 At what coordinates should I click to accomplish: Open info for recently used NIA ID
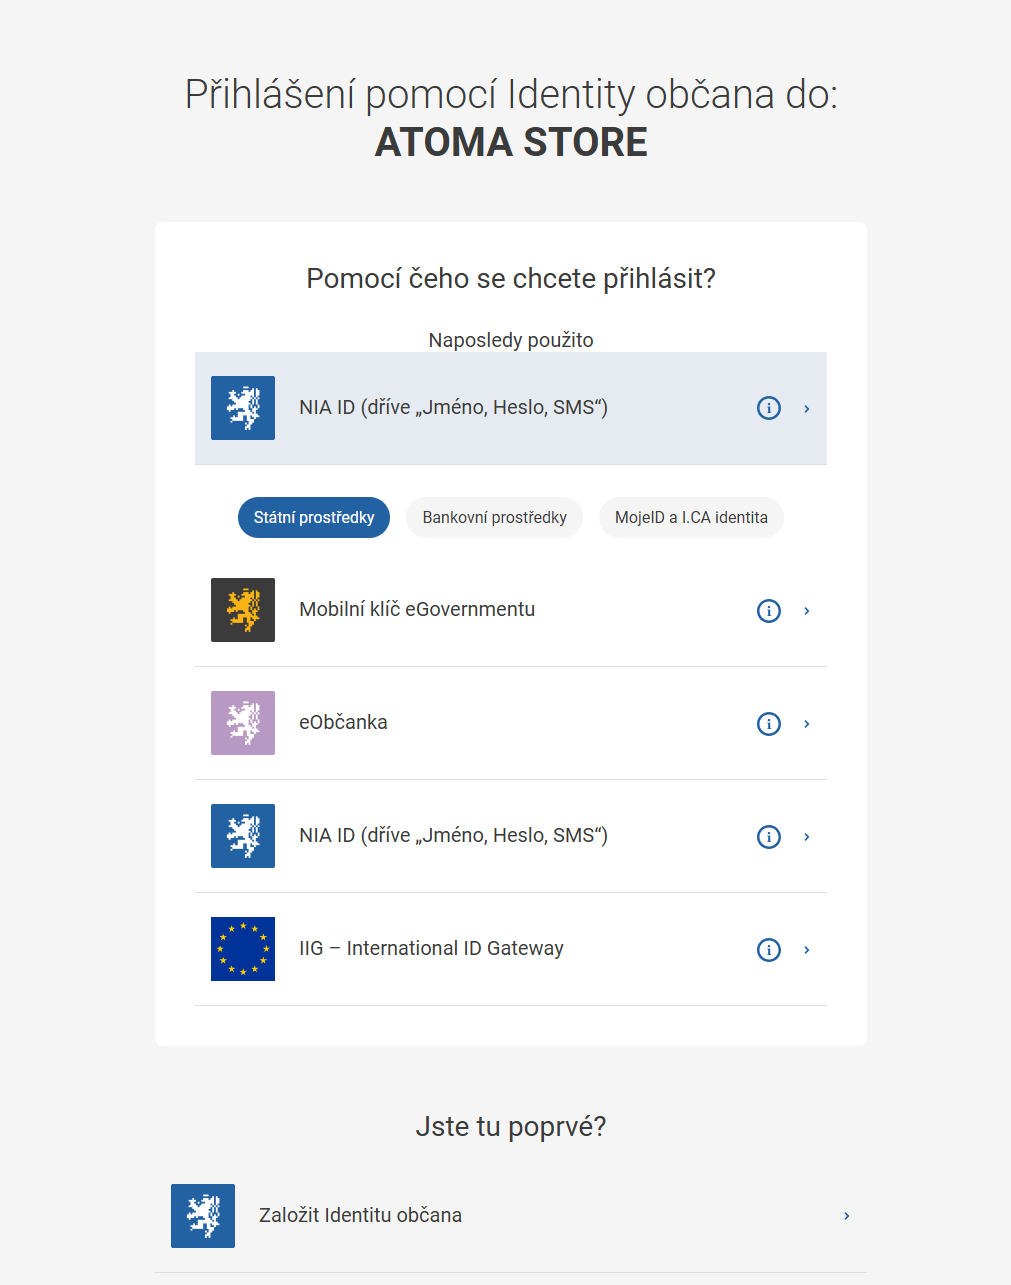pyautogui.click(x=768, y=408)
